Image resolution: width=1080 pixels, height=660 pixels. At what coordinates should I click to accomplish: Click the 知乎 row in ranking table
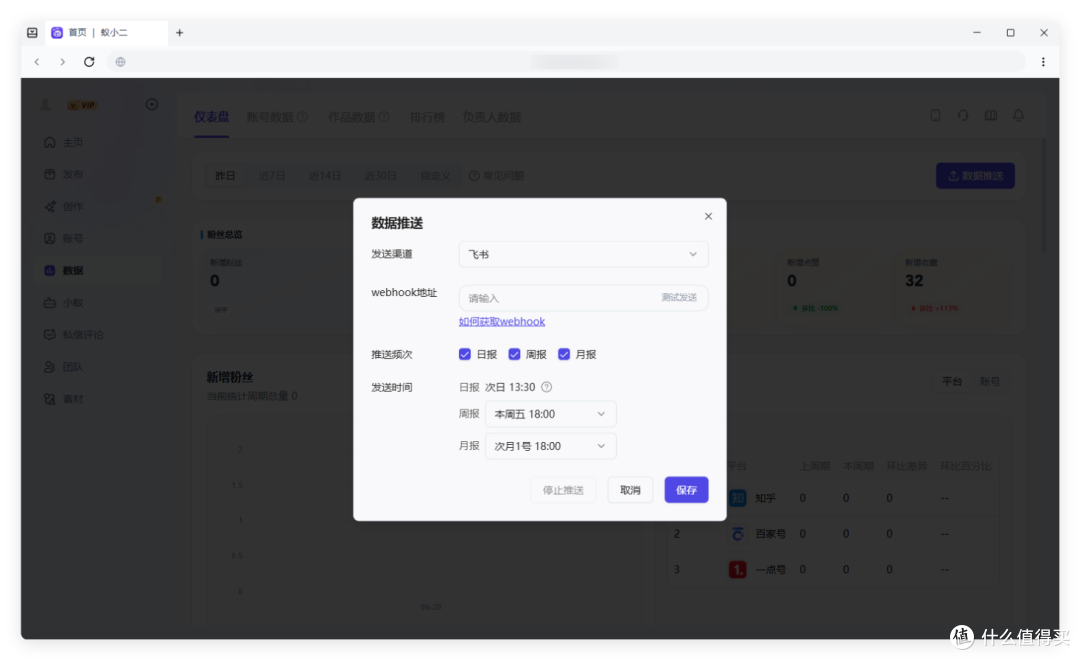tap(832, 498)
